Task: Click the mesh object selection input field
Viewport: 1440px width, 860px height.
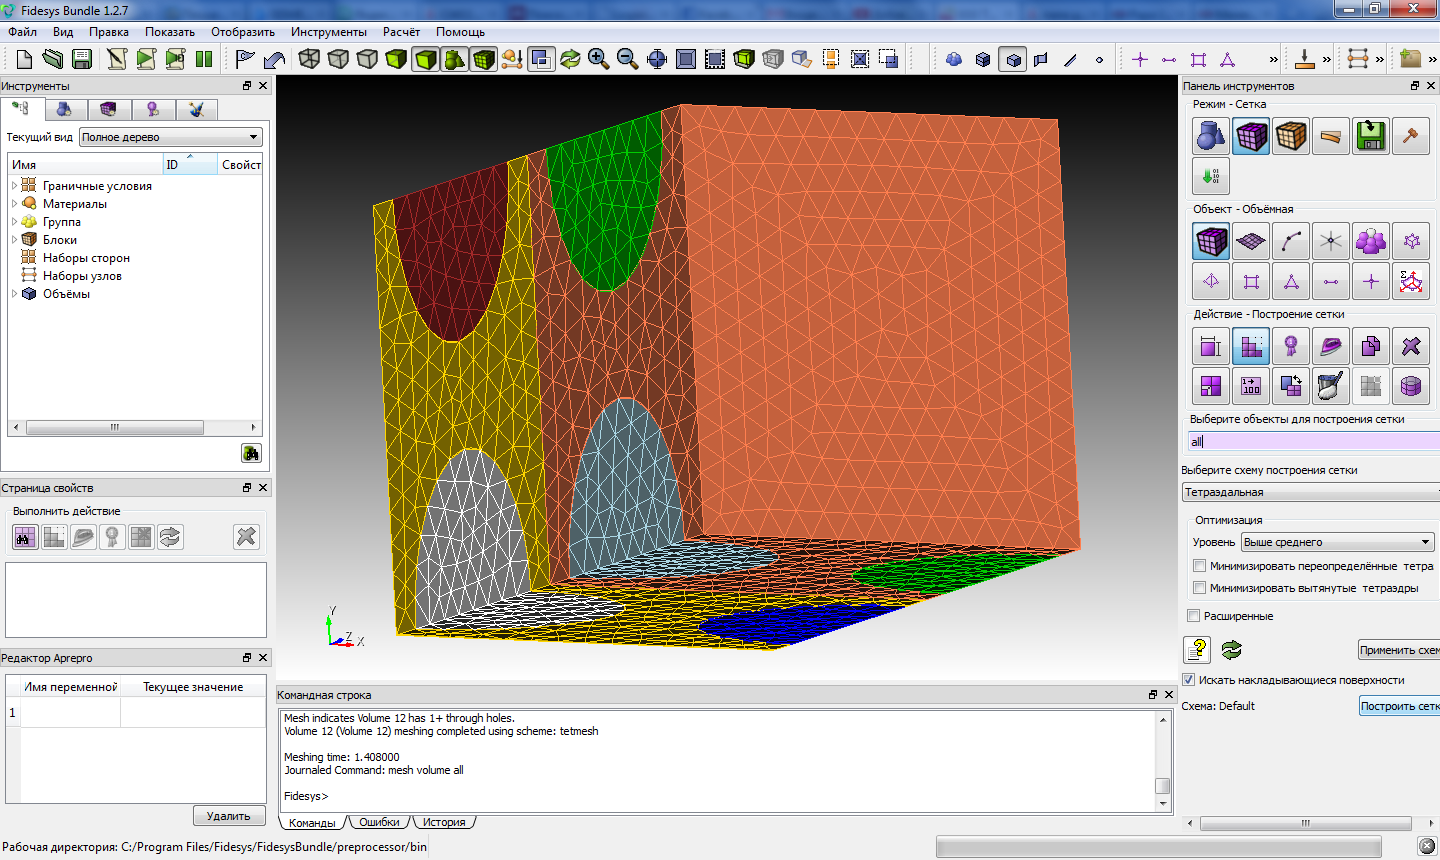Action: click(1310, 441)
